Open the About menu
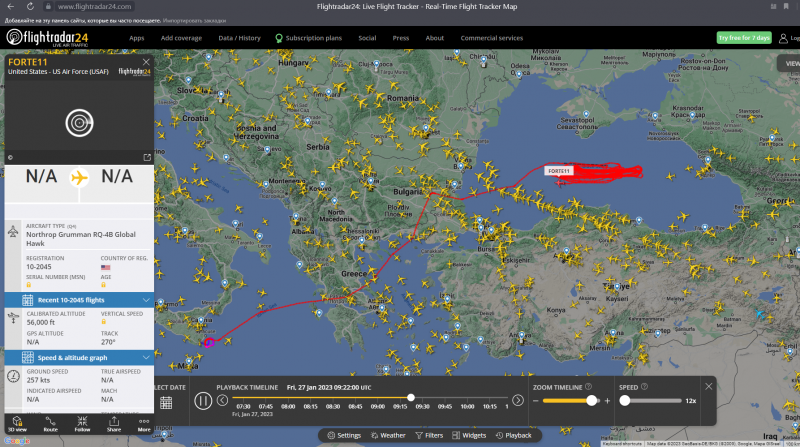The image size is (800, 447). (435, 38)
